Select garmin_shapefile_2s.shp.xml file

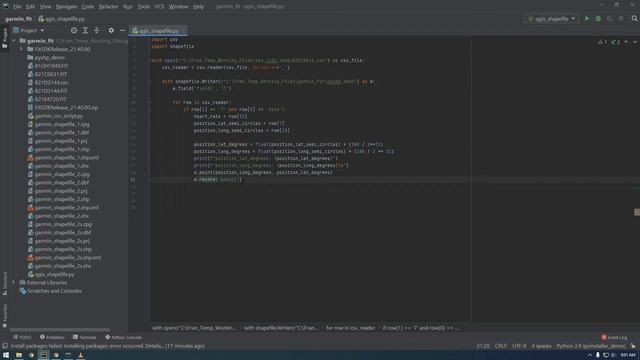(67, 258)
